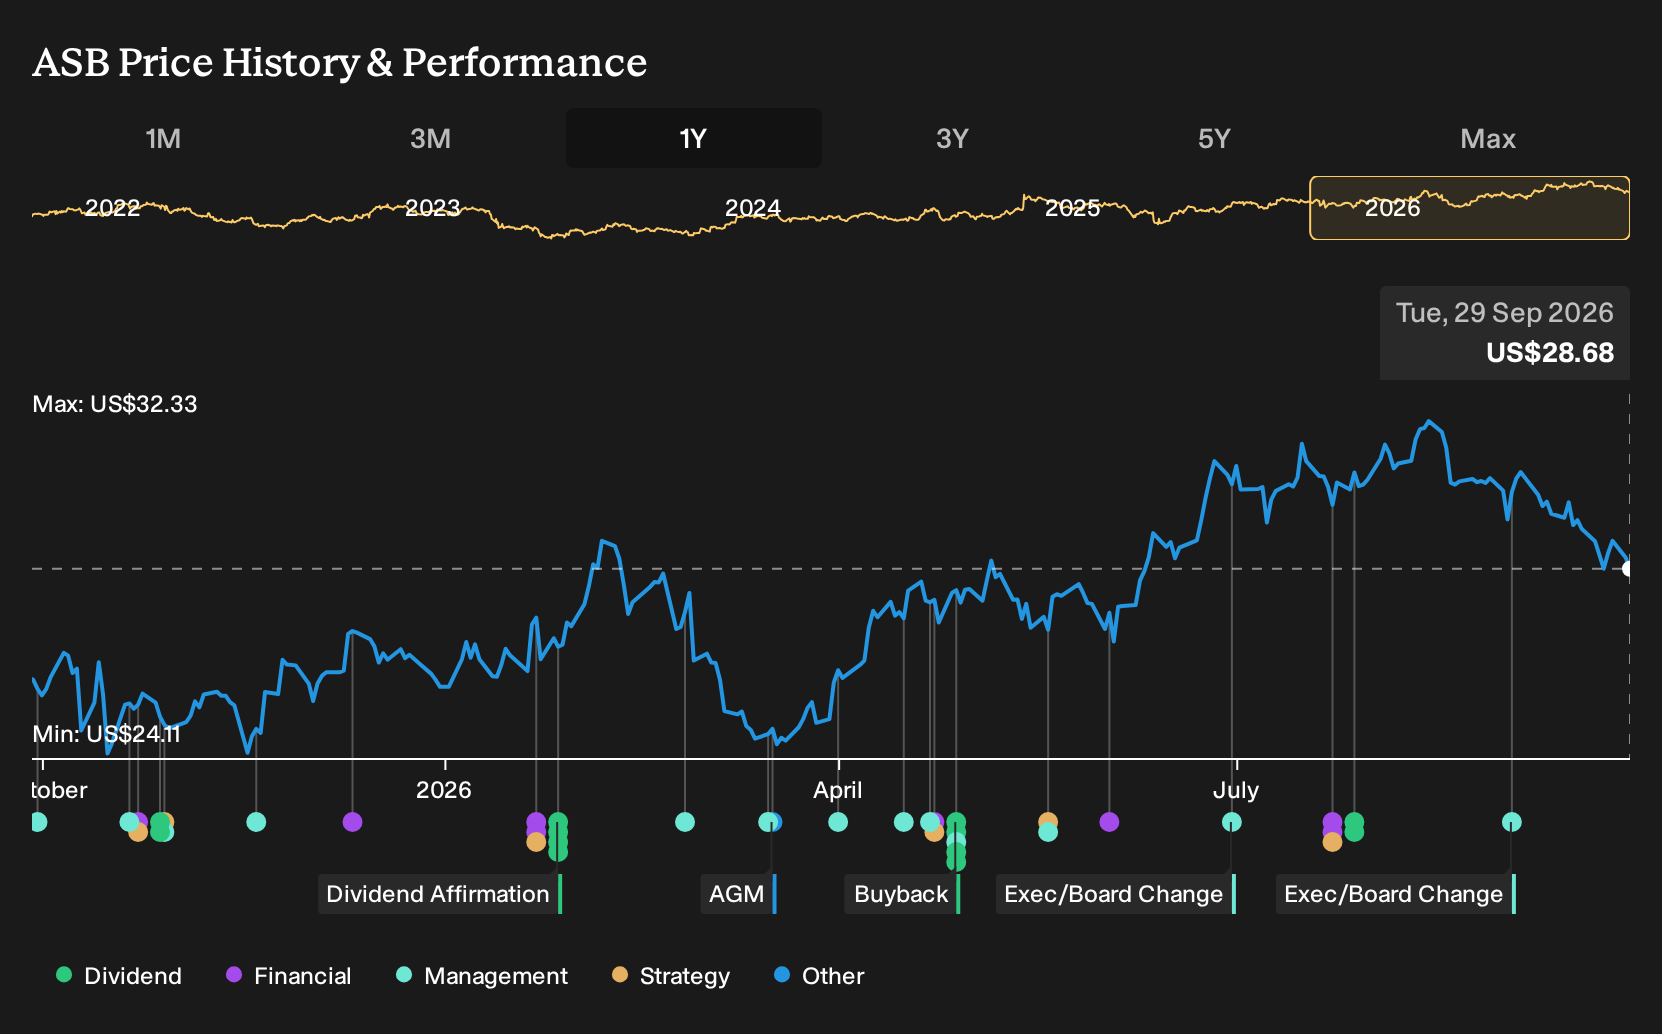Click the 'Tue, 29 Sep 2026' date text

1505,313
